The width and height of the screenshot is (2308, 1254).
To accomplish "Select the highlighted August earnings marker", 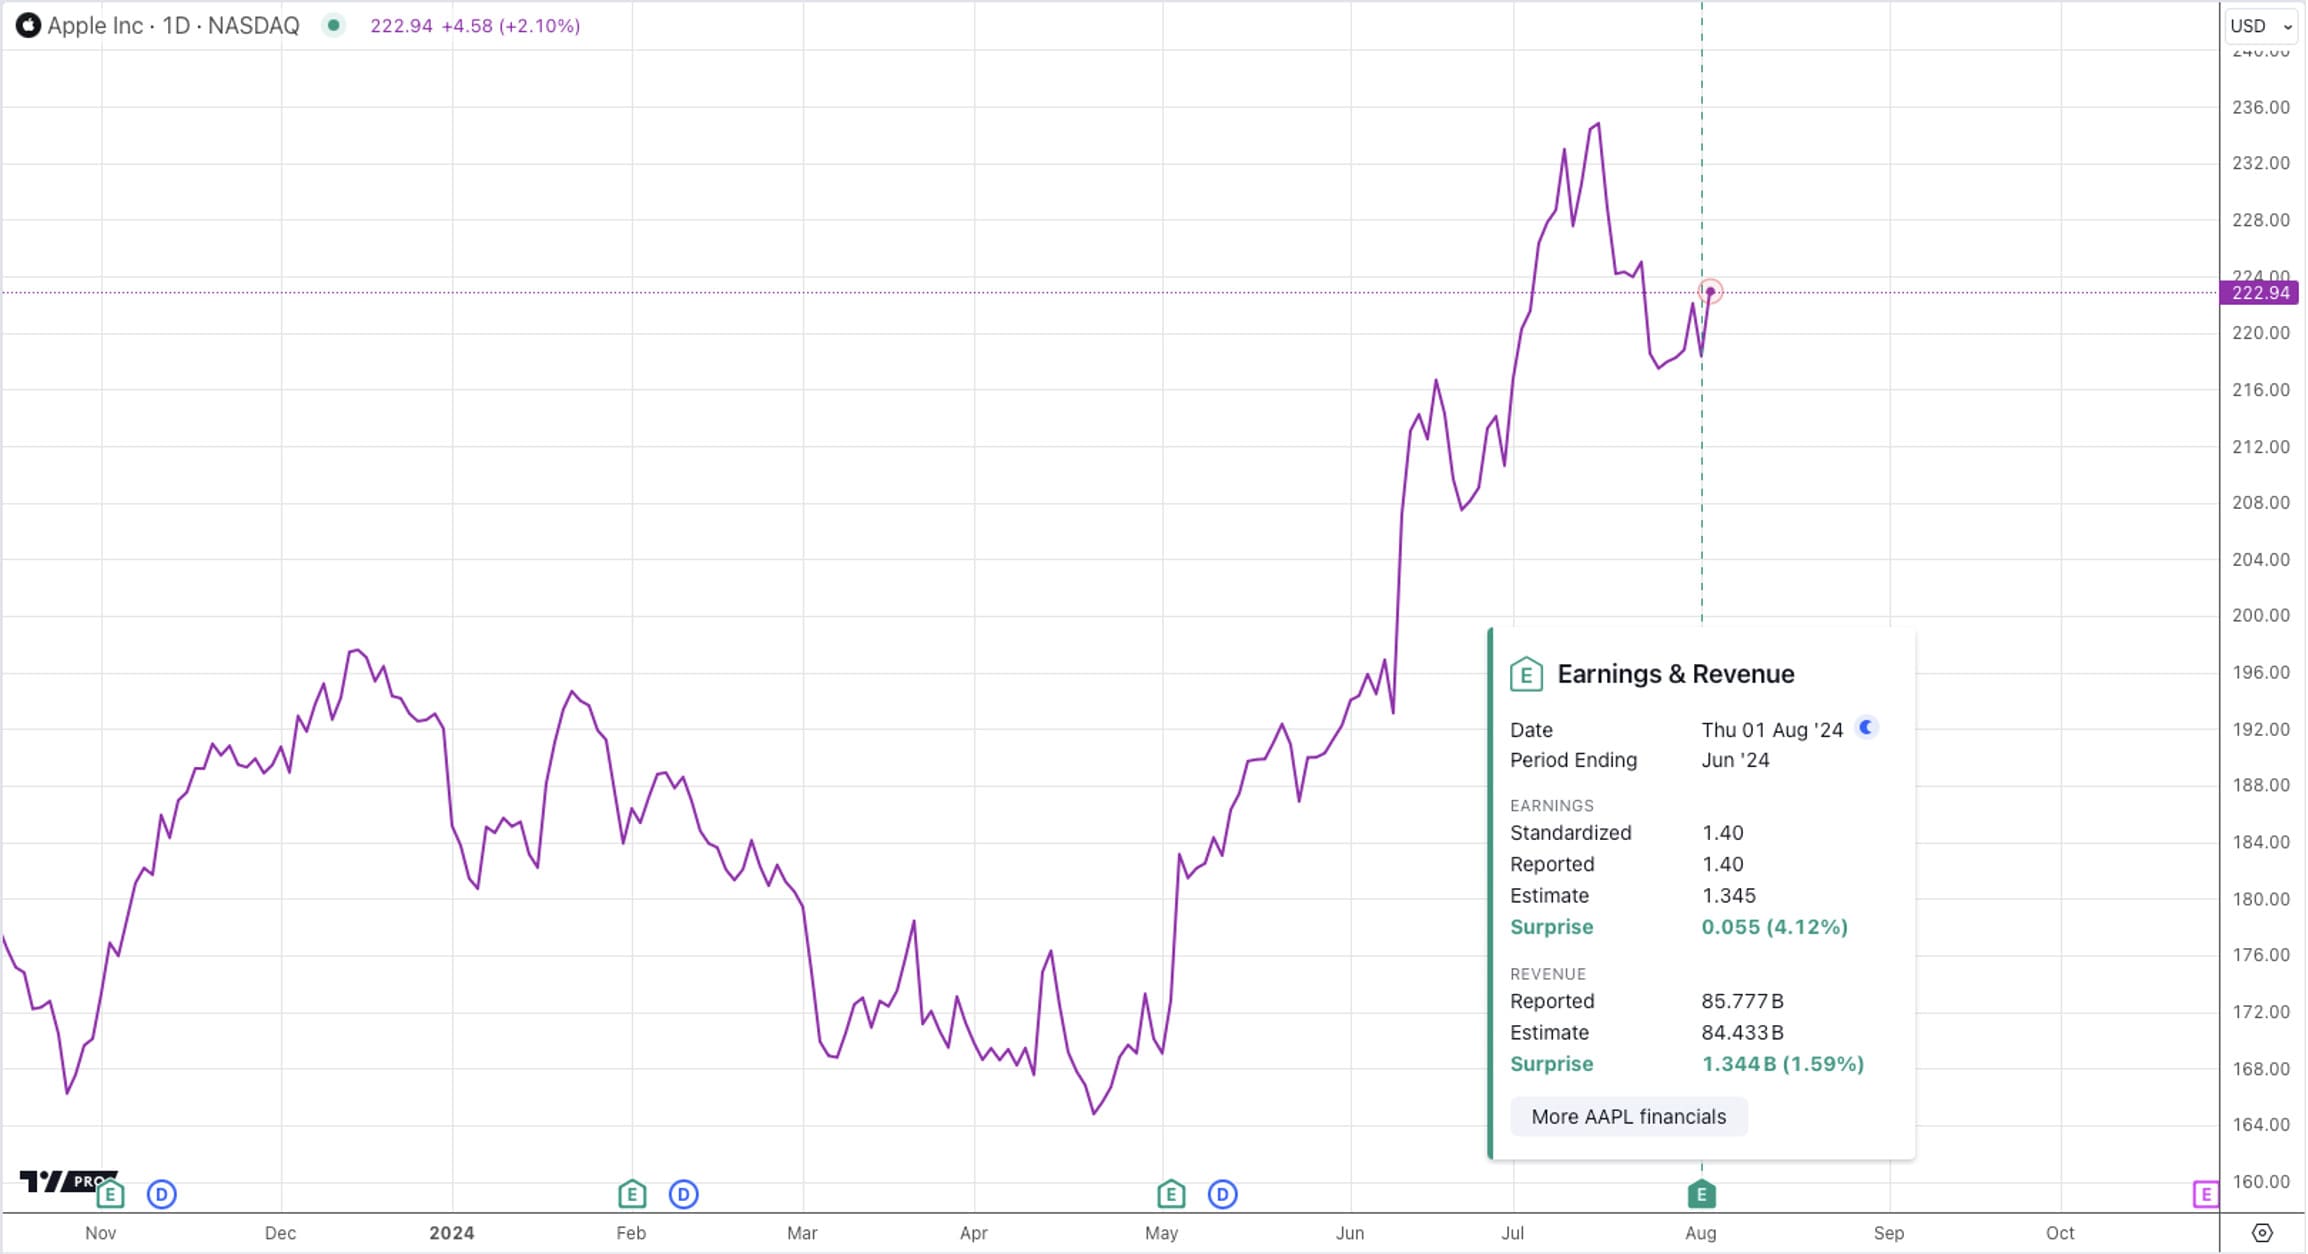I will point(1701,1194).
